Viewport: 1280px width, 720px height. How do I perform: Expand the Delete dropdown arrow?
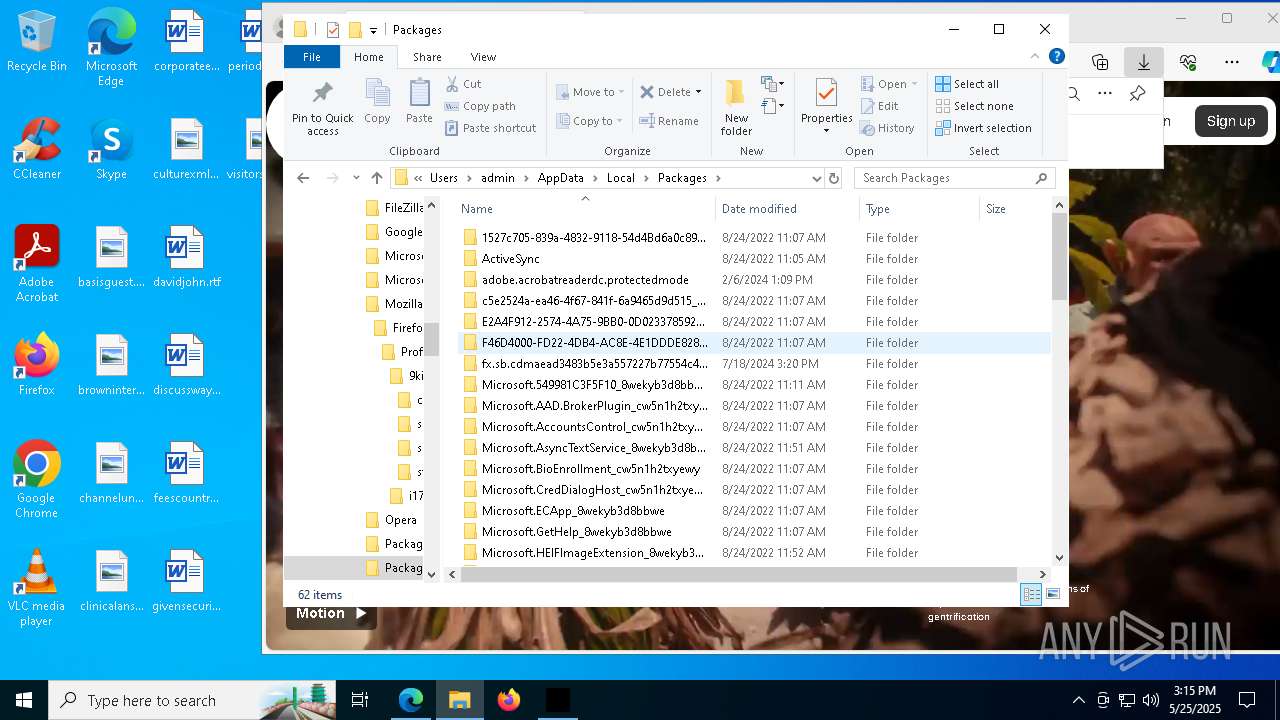pyautogui.click(x=698, y=92)
